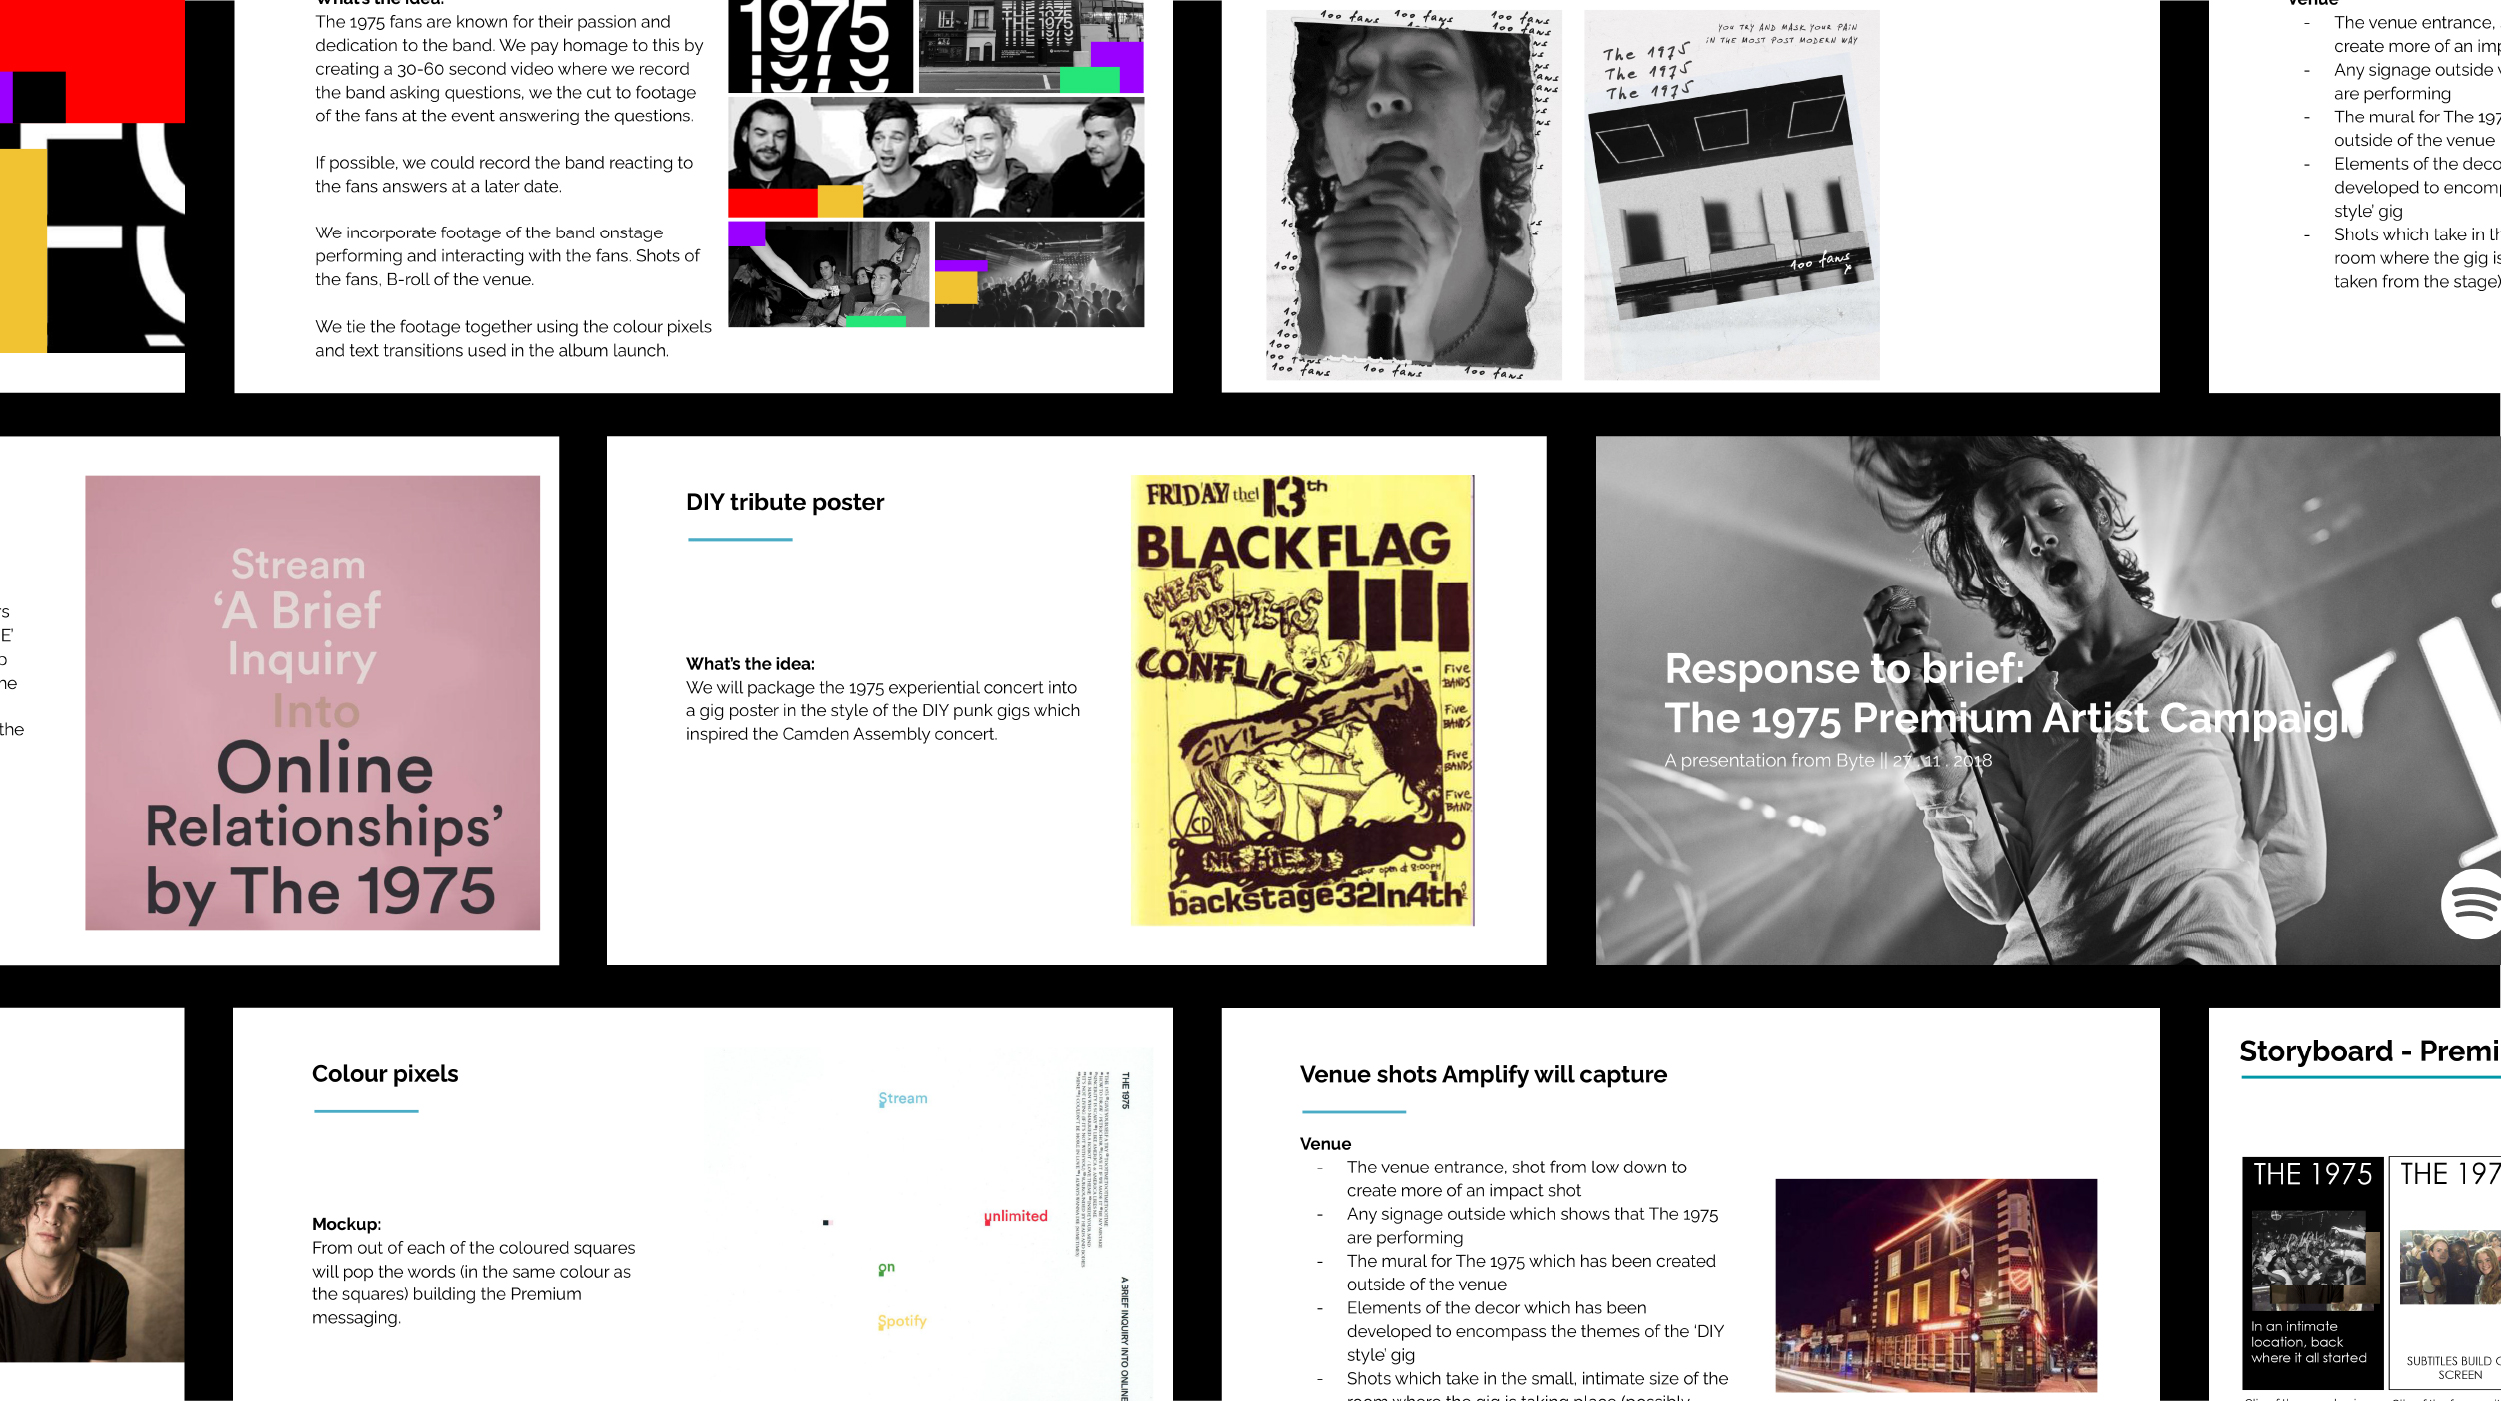Image resolution: width=2501 pixels, height=1401 pixels.
Task: Open the singer reaching to crowd photo
Action: pyautogui.click(x=828, y=274)
